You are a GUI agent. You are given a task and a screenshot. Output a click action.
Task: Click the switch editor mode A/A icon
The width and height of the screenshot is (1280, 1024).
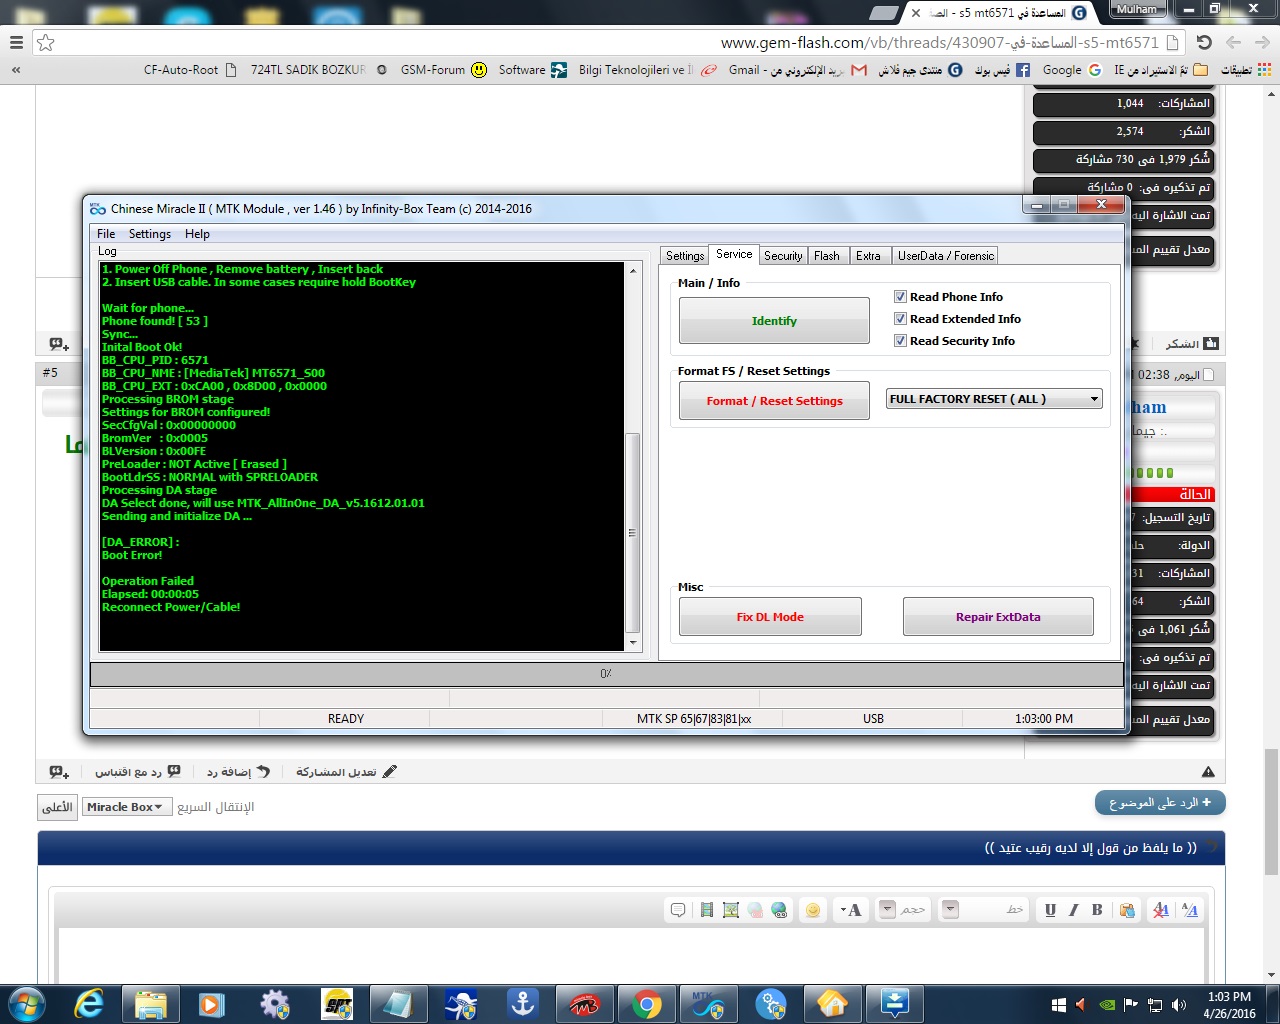click(1190, 910)
